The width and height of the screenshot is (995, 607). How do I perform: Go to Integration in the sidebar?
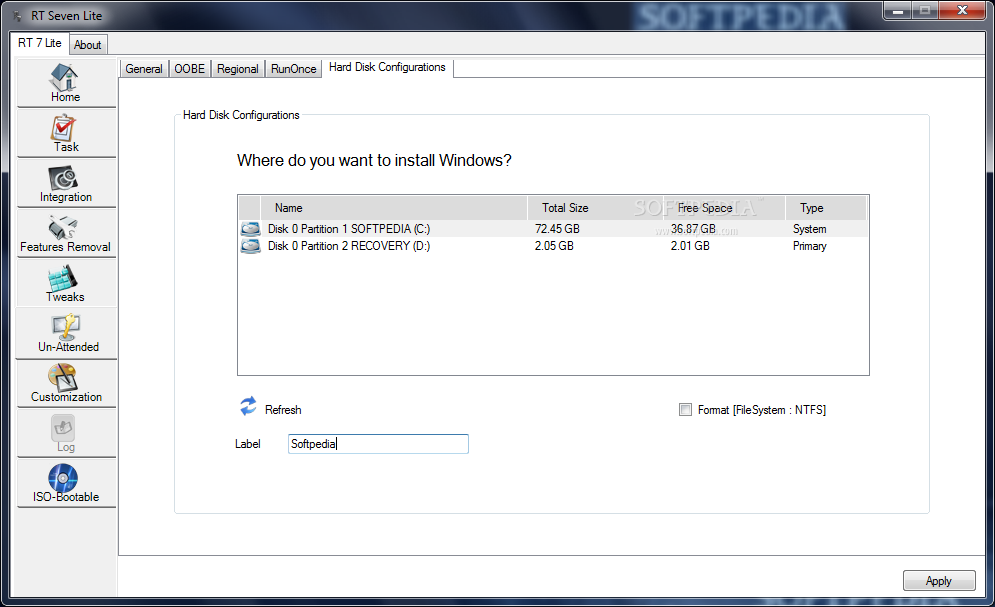pyautogui.click(x=66, y=183)
